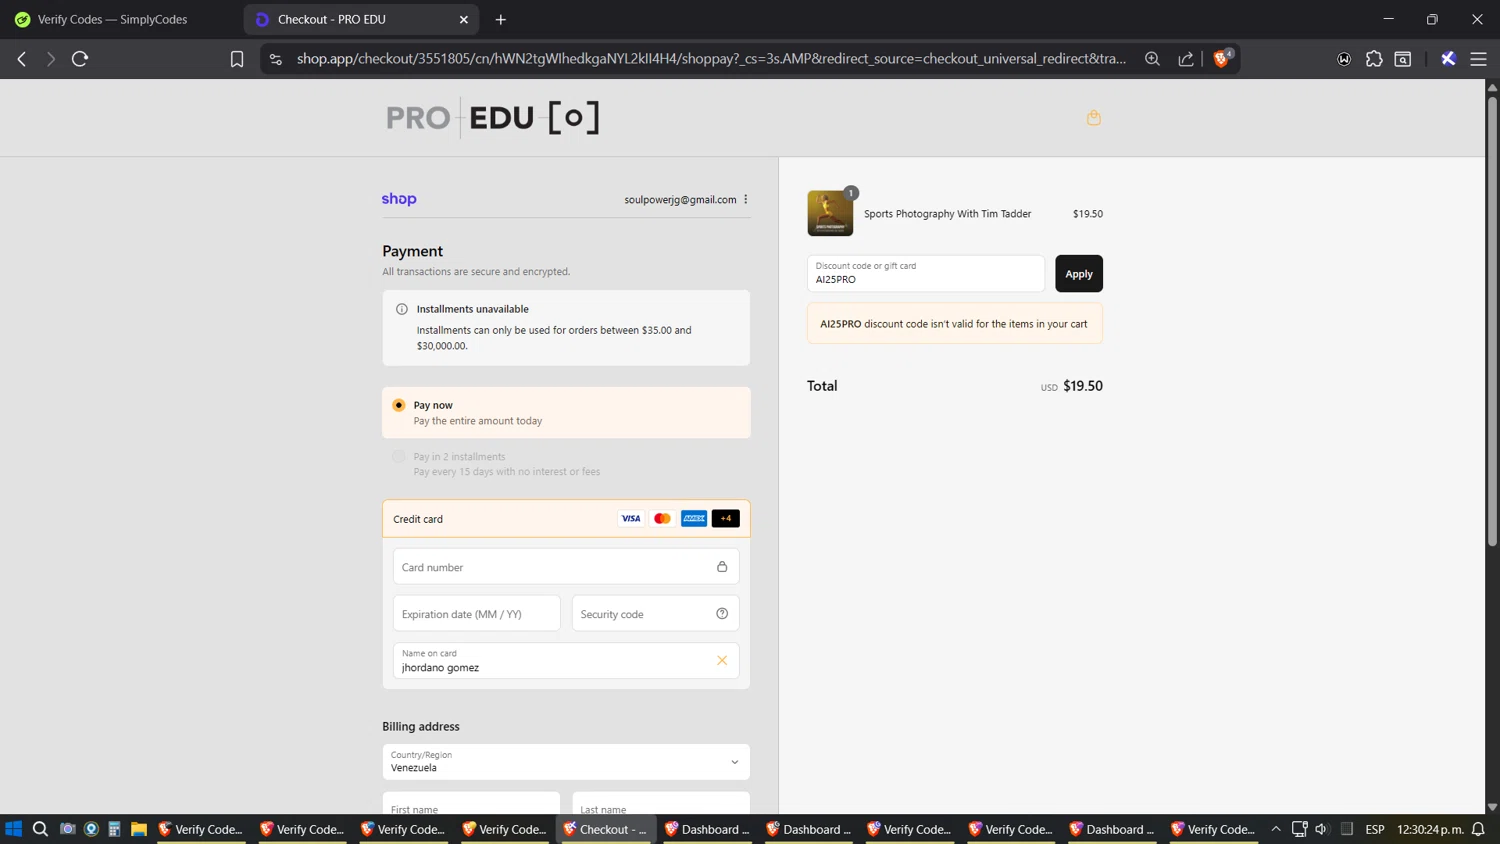This screenshot has height=844, width=1500.
Task: Open the volume control in tray
Action: (1322, 829)
